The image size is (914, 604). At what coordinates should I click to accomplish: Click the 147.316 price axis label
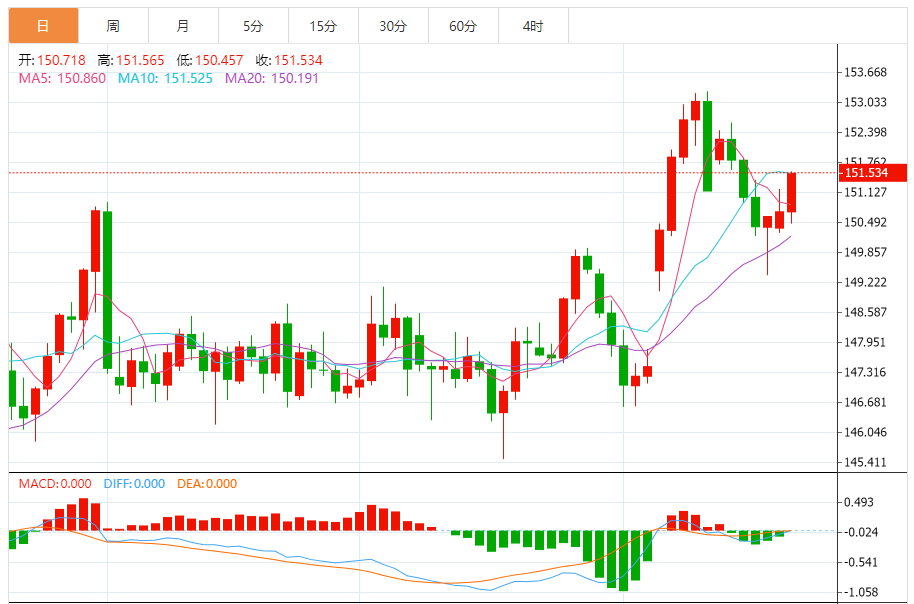point(866,372)
